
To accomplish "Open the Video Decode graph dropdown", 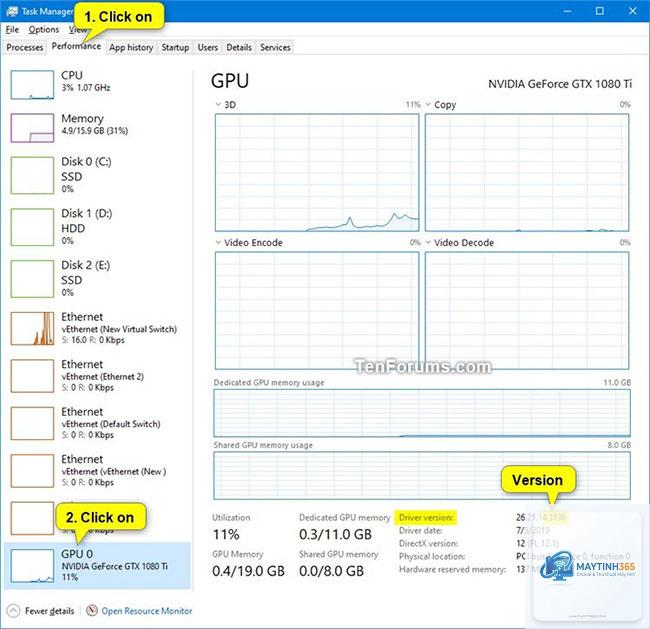I will pos(428,243).
